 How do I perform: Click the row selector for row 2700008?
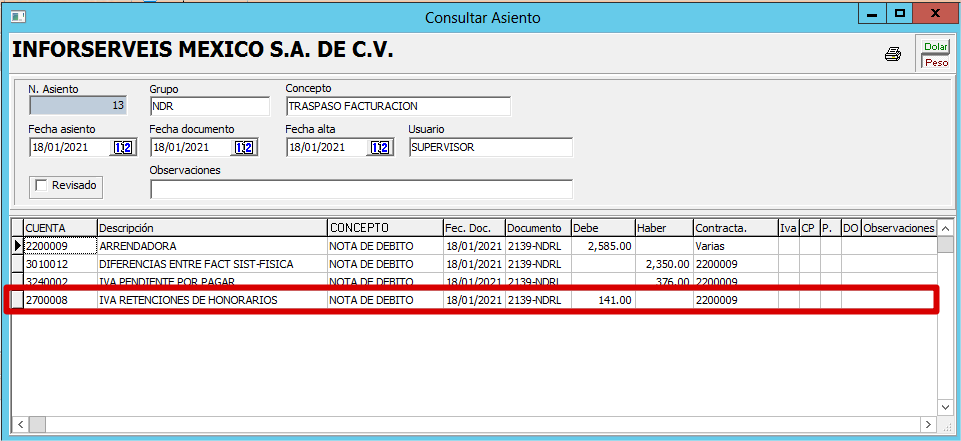[18, 300]
